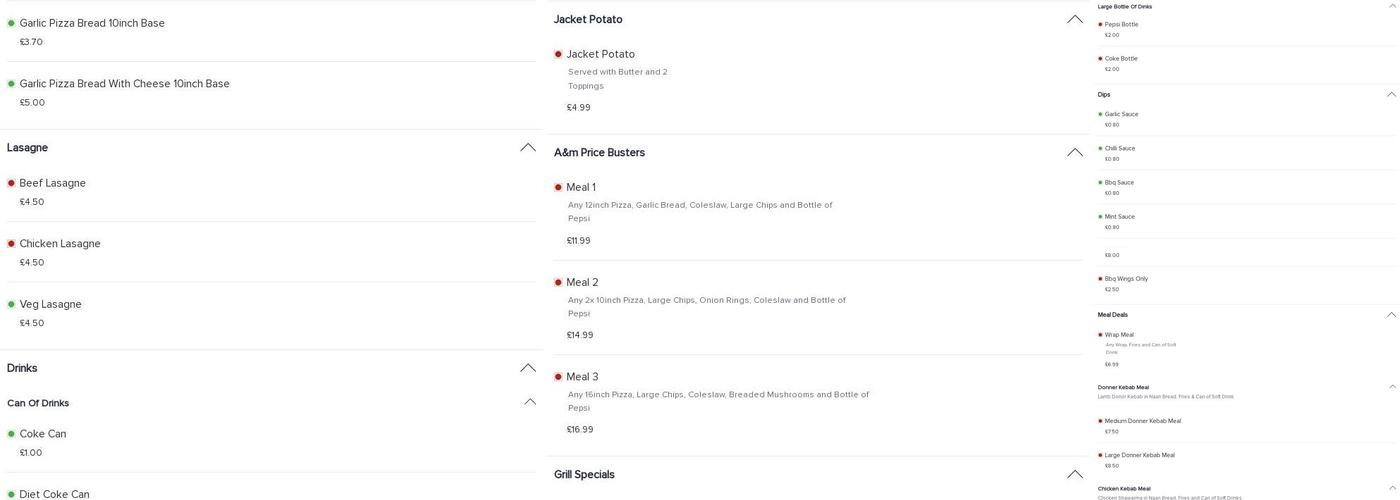This screenshot has width=1400, height=500.
Task: Collapse the Dips category
Action: coord(1391,95)
